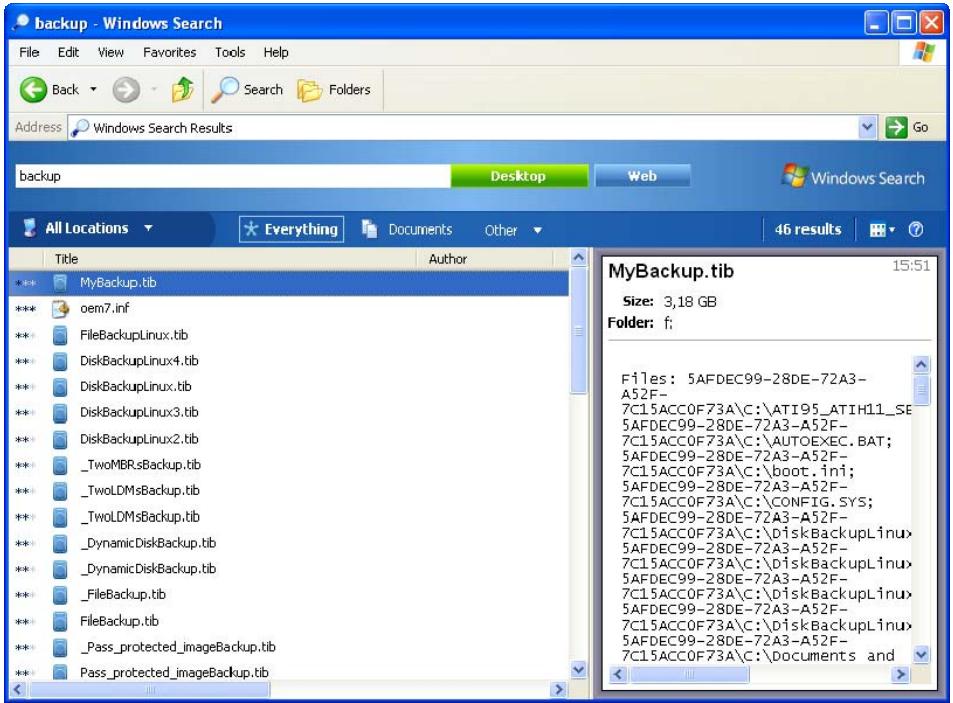This screenshot has height=703, width=953.
Task: Click the oem7.inf file icon
Action: click(60, 309)
